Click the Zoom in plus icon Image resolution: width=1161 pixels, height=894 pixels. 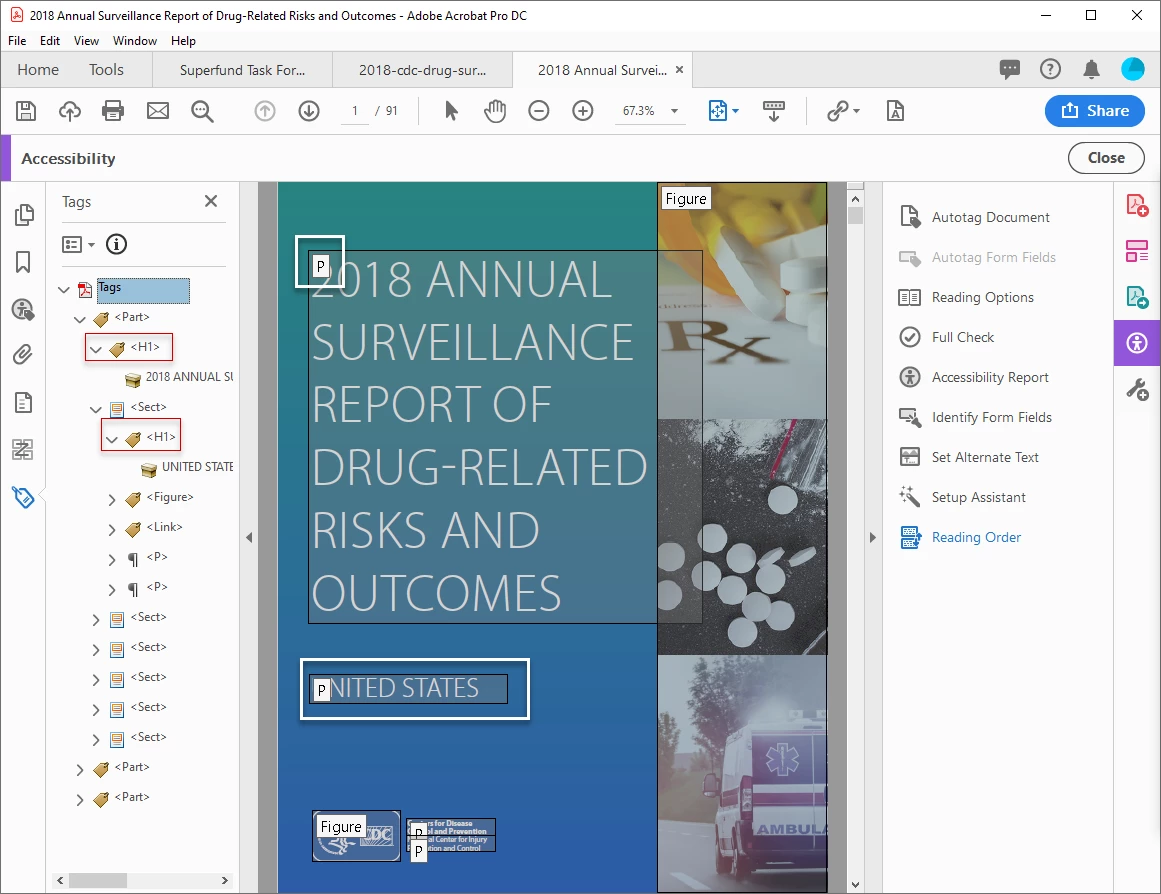pos(583,111)
